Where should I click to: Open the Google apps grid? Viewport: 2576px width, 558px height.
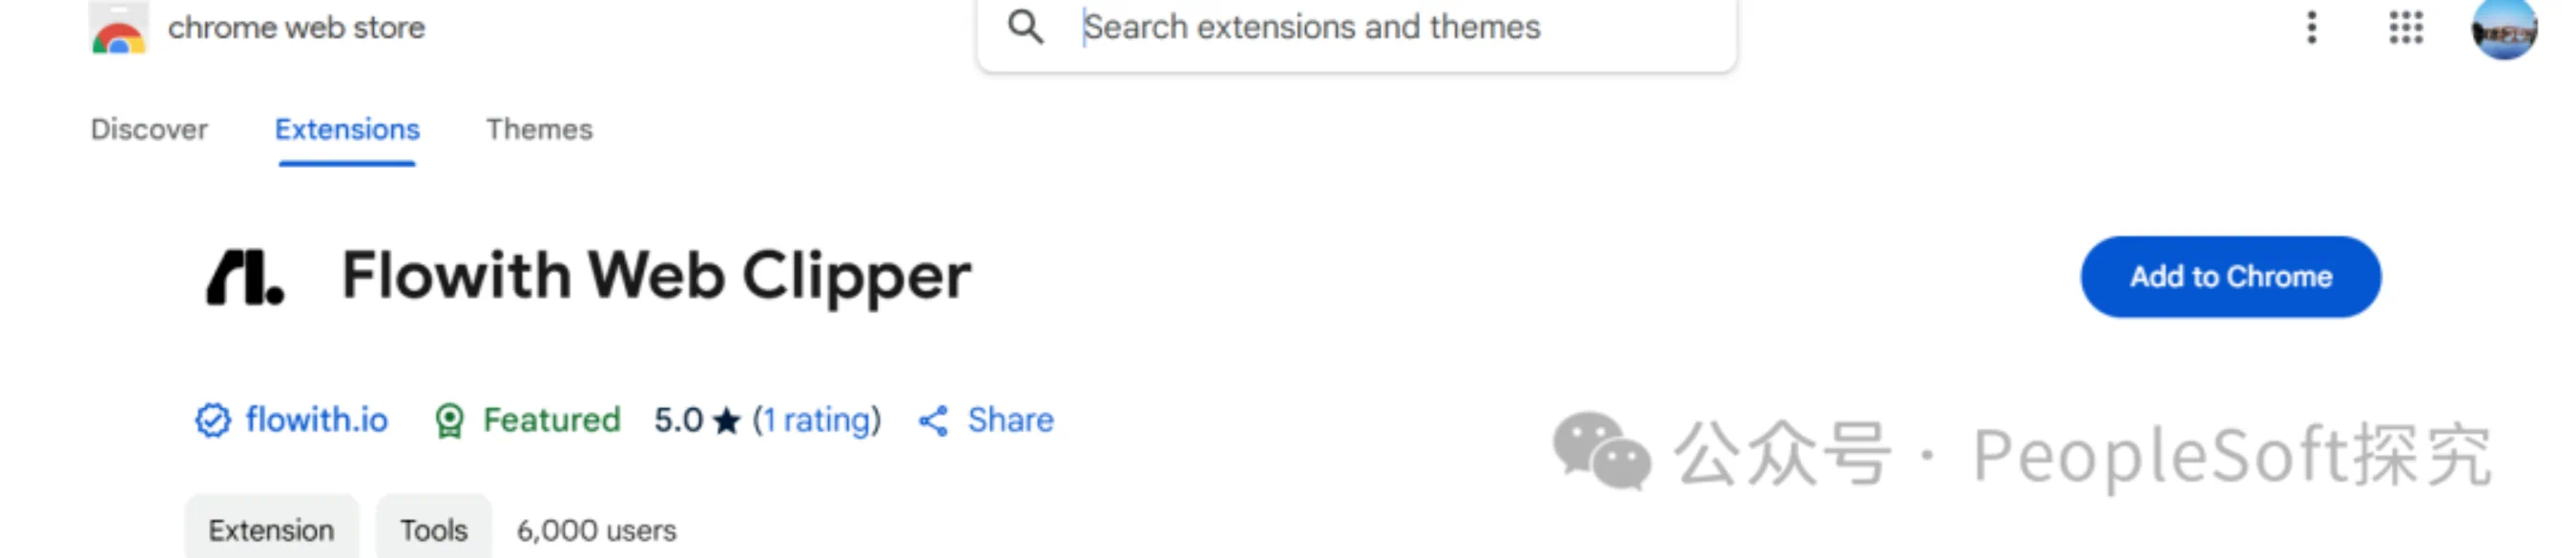pos(2406,27)
